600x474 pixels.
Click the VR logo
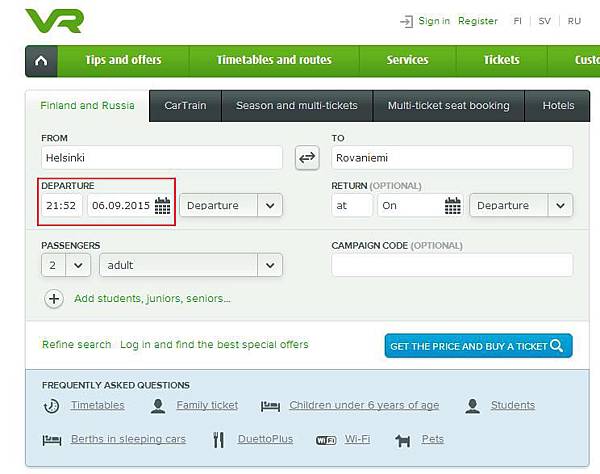(54, 21)
